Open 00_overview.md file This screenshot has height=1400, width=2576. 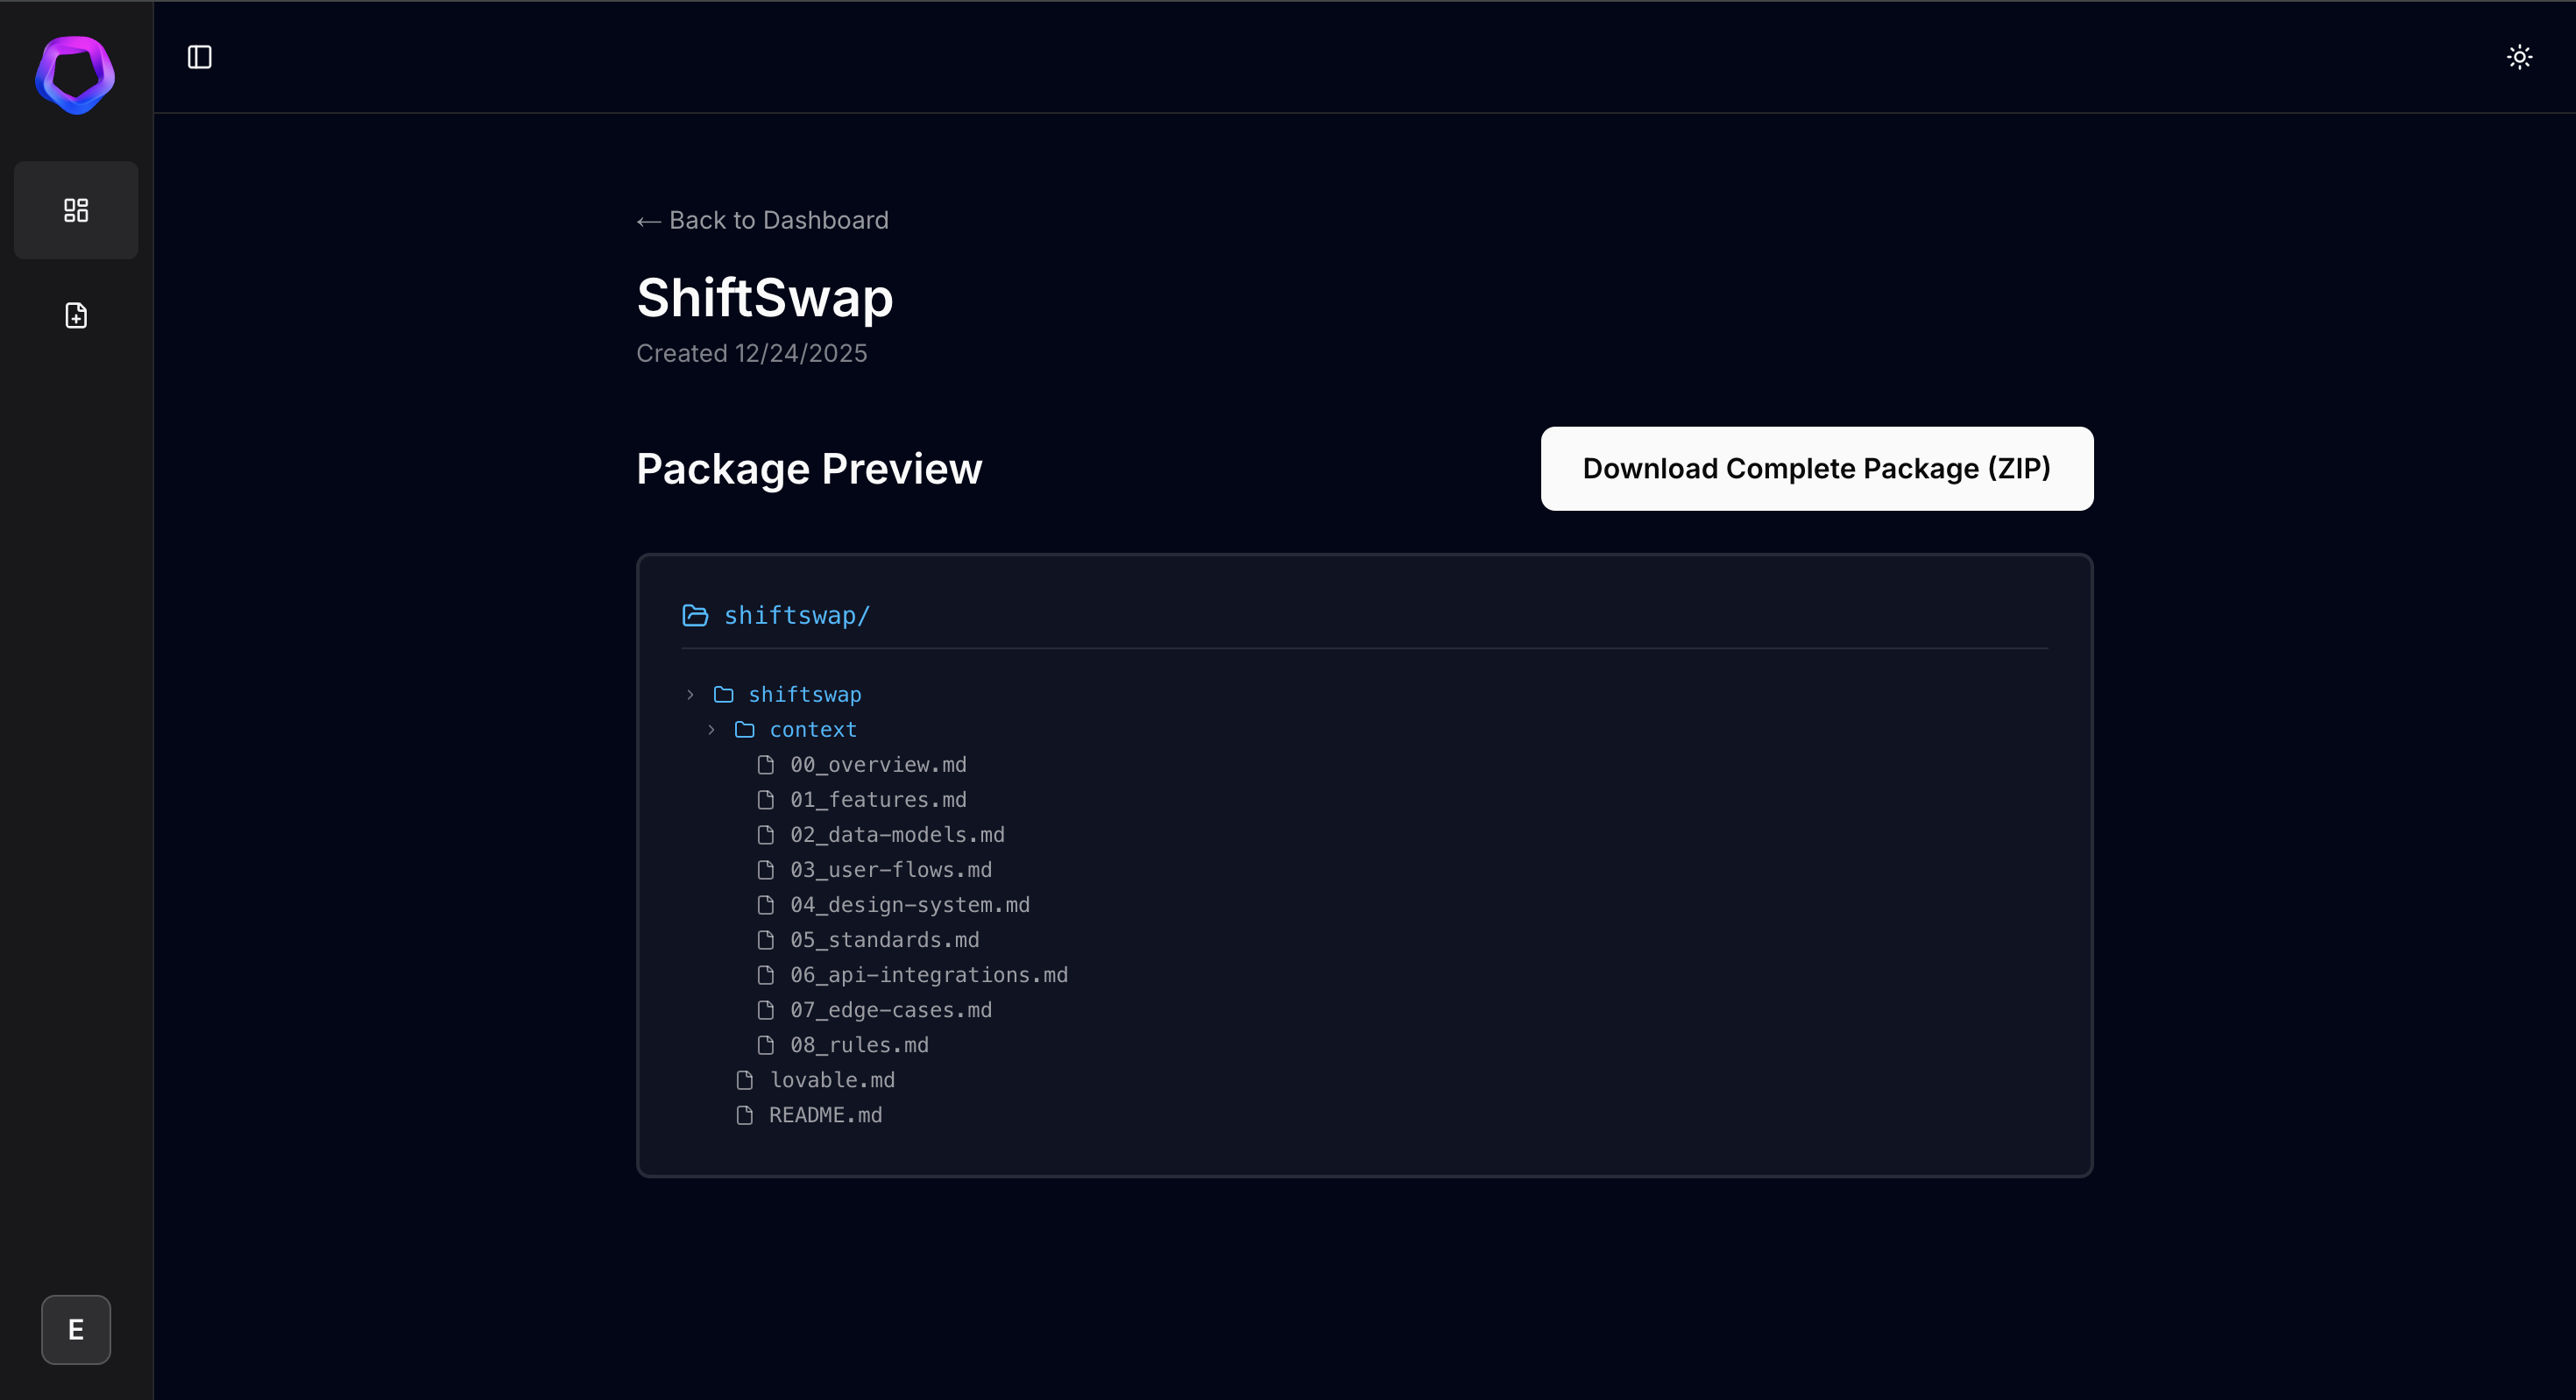coord(877,765)
